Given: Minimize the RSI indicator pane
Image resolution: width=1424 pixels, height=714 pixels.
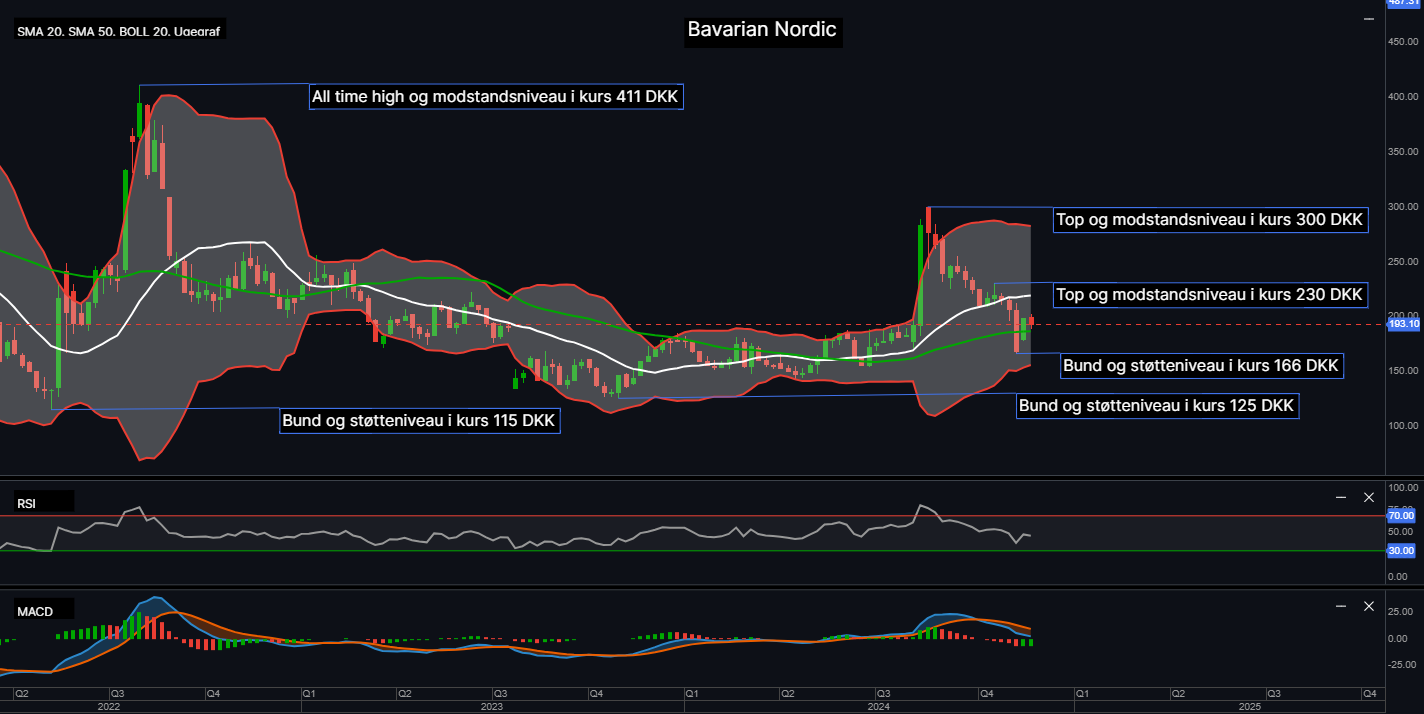Looking at the screenshot, I should point(1341,497).
